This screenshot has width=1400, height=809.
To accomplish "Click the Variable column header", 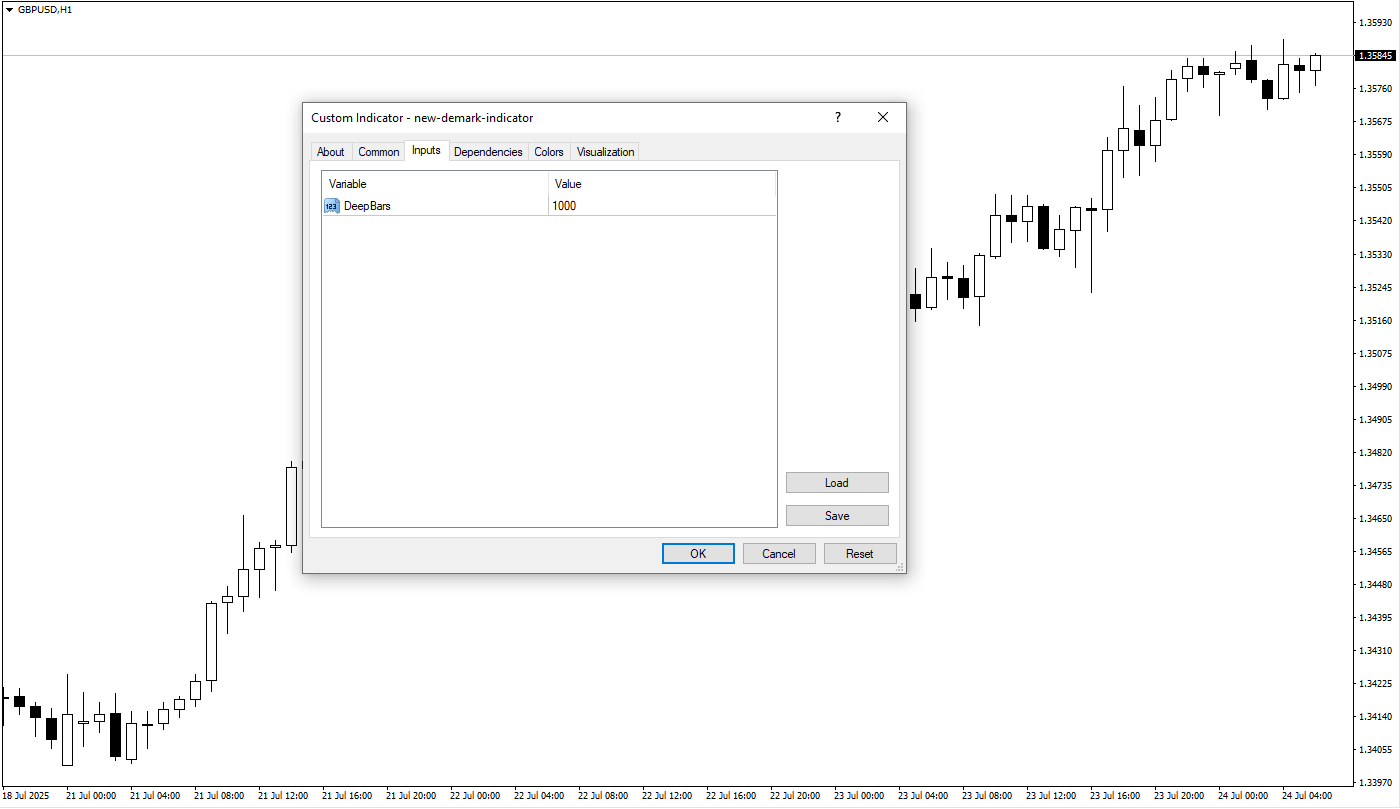I will [x=435, y=184].
